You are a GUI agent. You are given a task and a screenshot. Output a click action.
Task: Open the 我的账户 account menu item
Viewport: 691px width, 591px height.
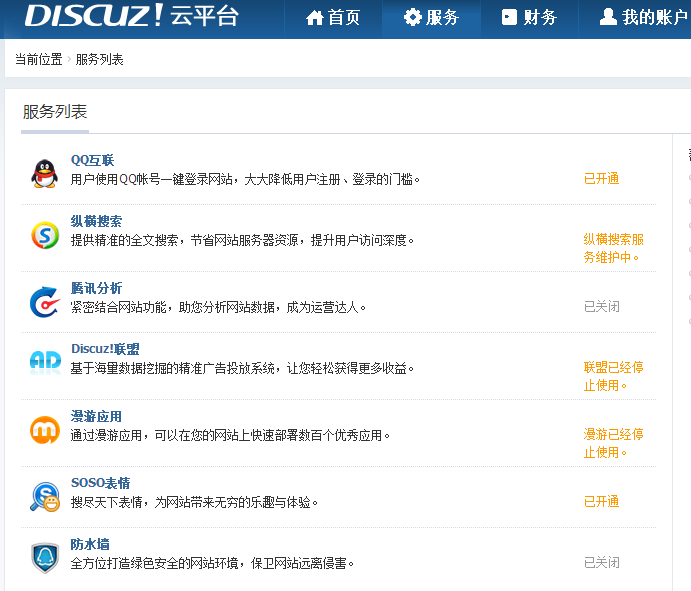pyautogui.click(x=643, y=18)
